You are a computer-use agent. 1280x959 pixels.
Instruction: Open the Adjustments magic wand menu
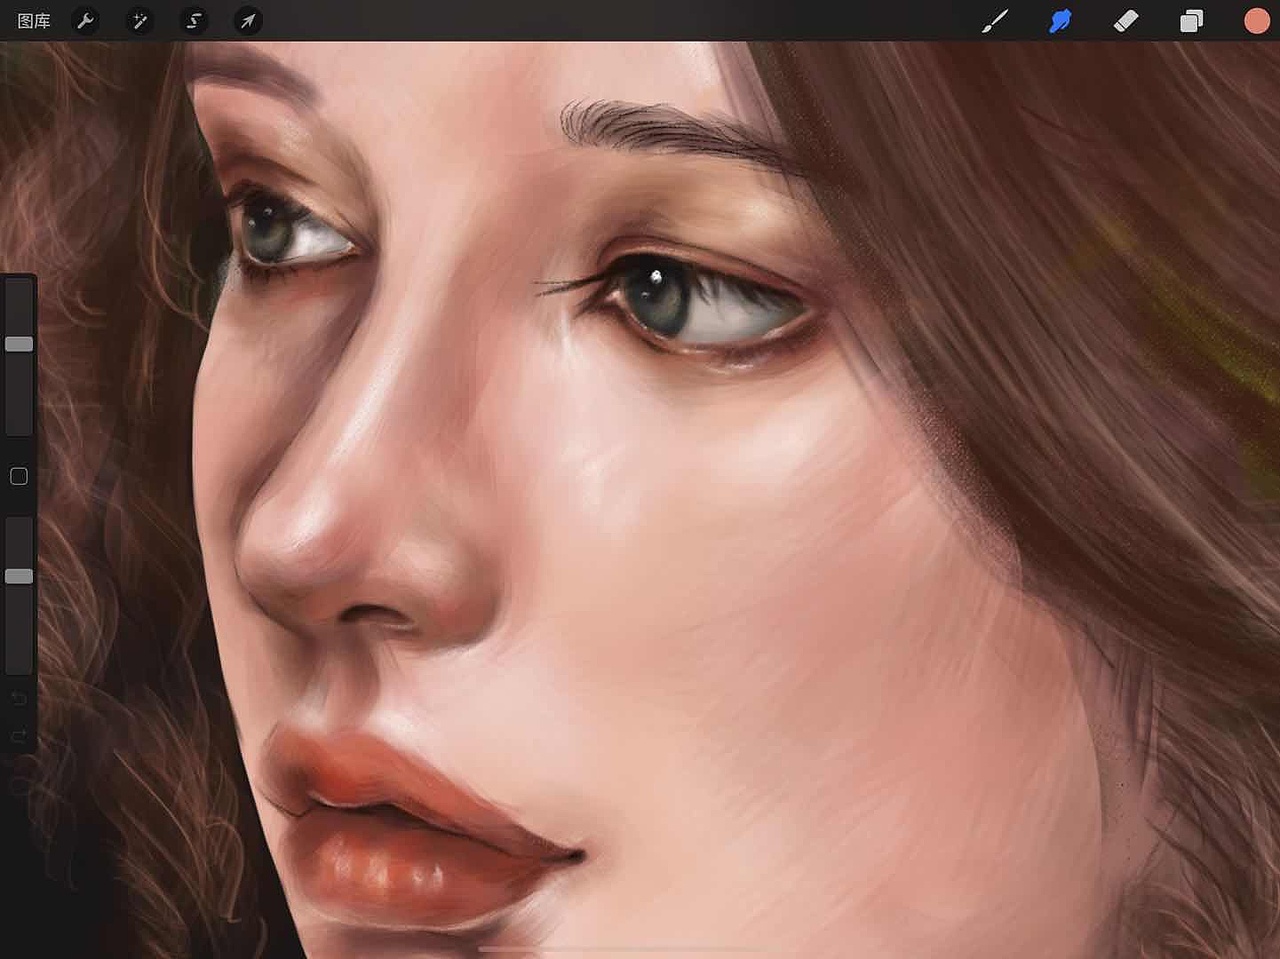140,21
